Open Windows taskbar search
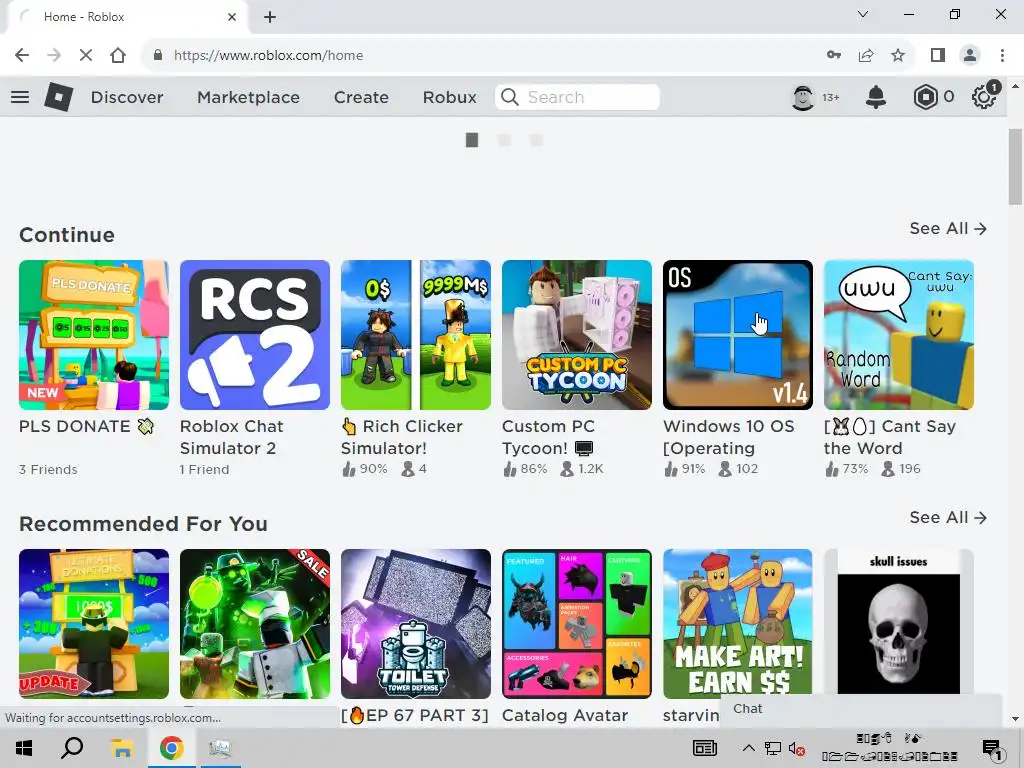Image resolution: width=1024 pixels, height=768 pixels. (x=72, y=748)
